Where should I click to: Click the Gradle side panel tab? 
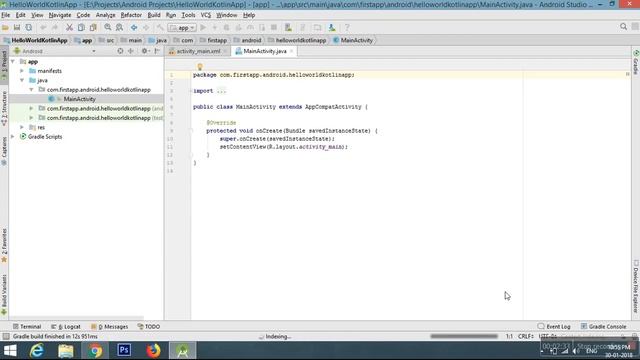coord(636,62)
